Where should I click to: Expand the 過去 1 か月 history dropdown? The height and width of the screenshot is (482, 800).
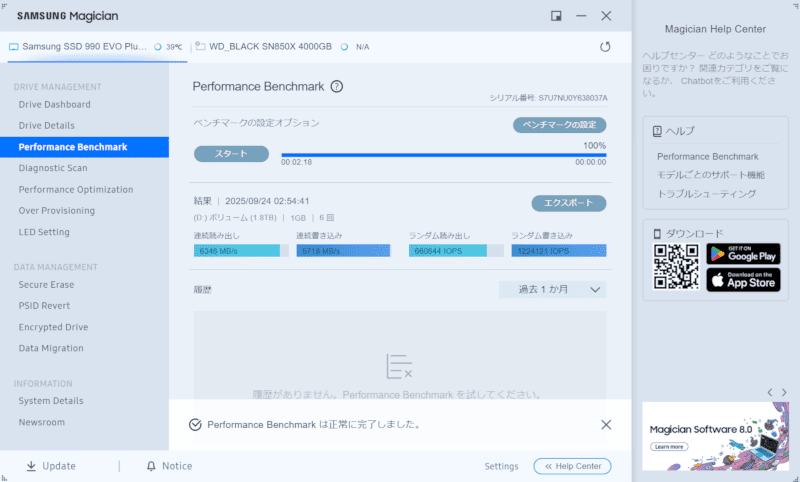(x=553, y=290)
